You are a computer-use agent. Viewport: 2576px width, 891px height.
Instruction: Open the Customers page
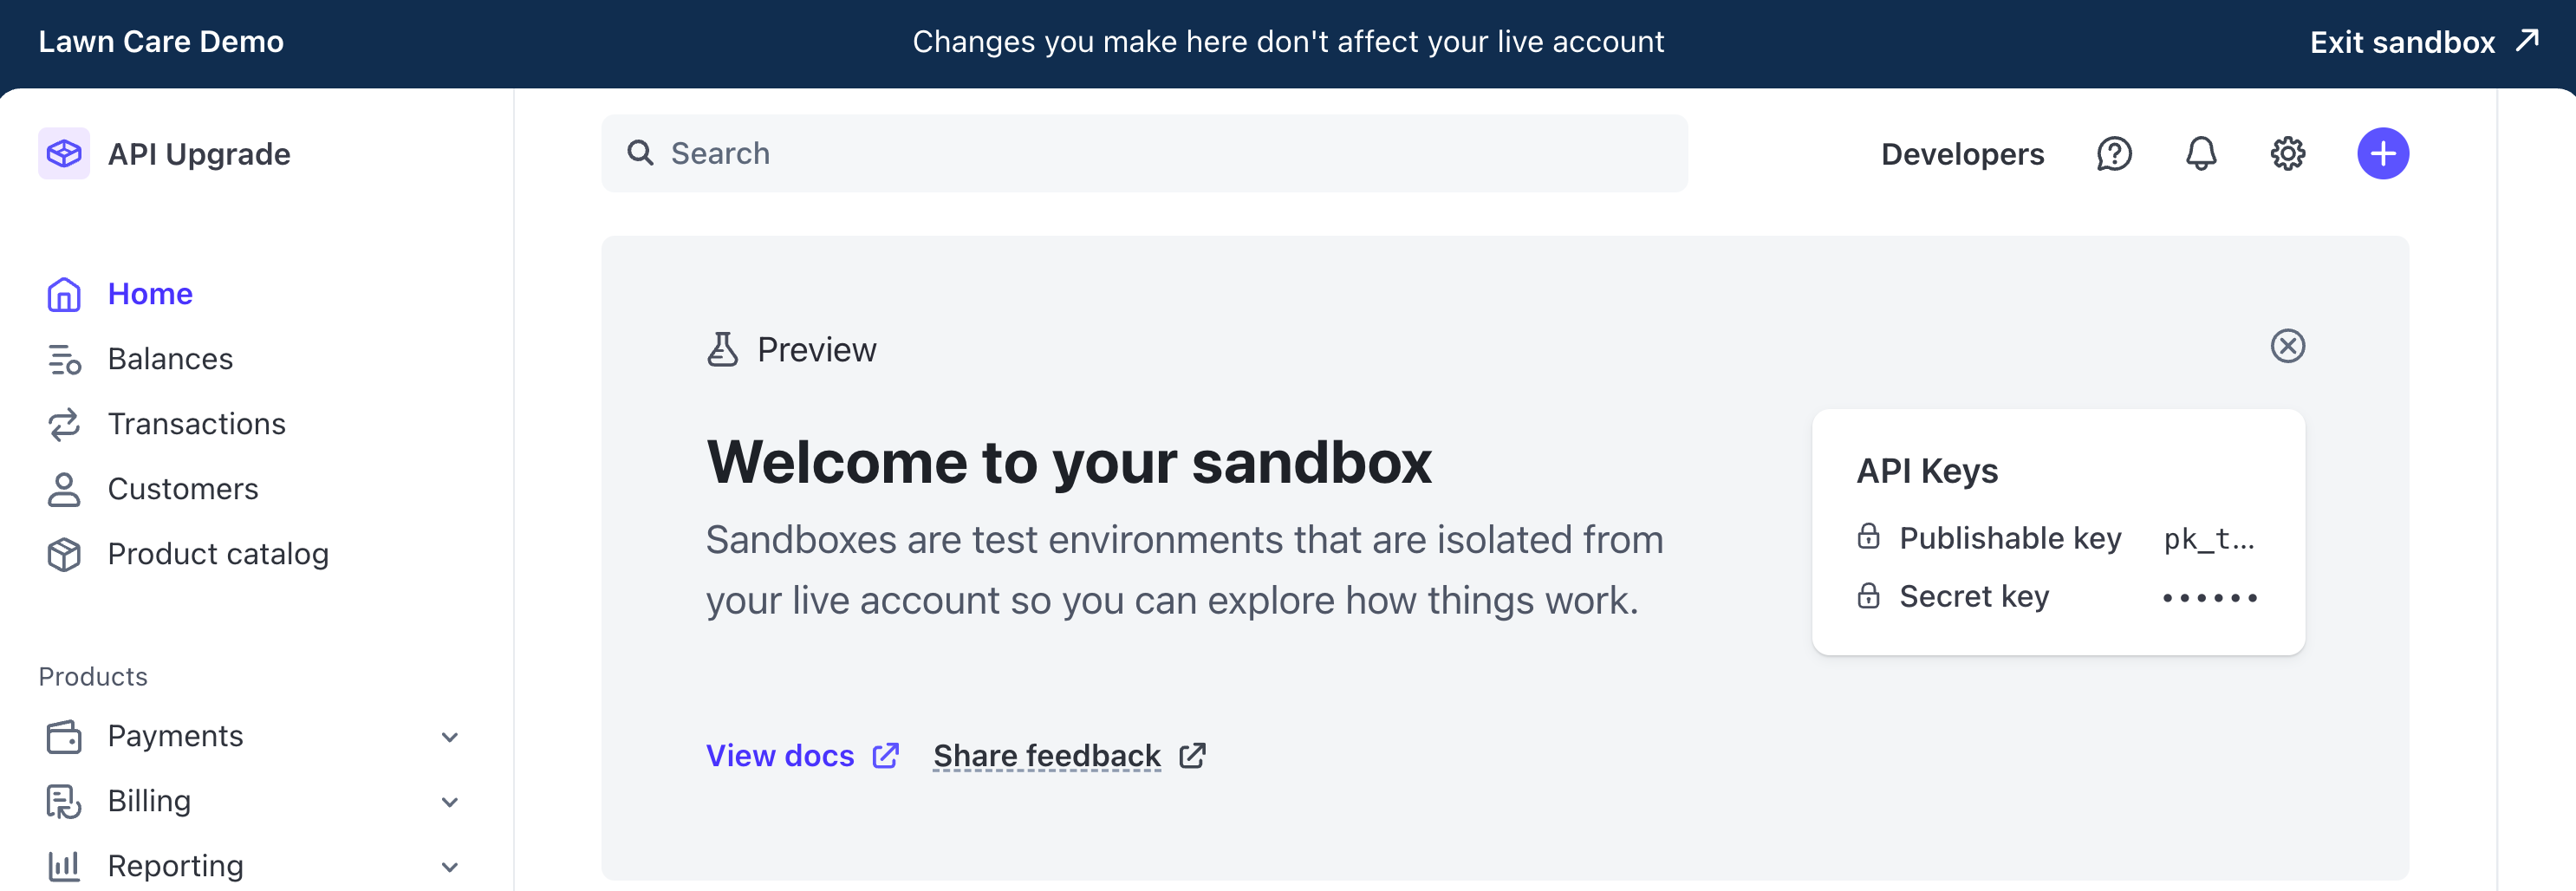point(183,489)
